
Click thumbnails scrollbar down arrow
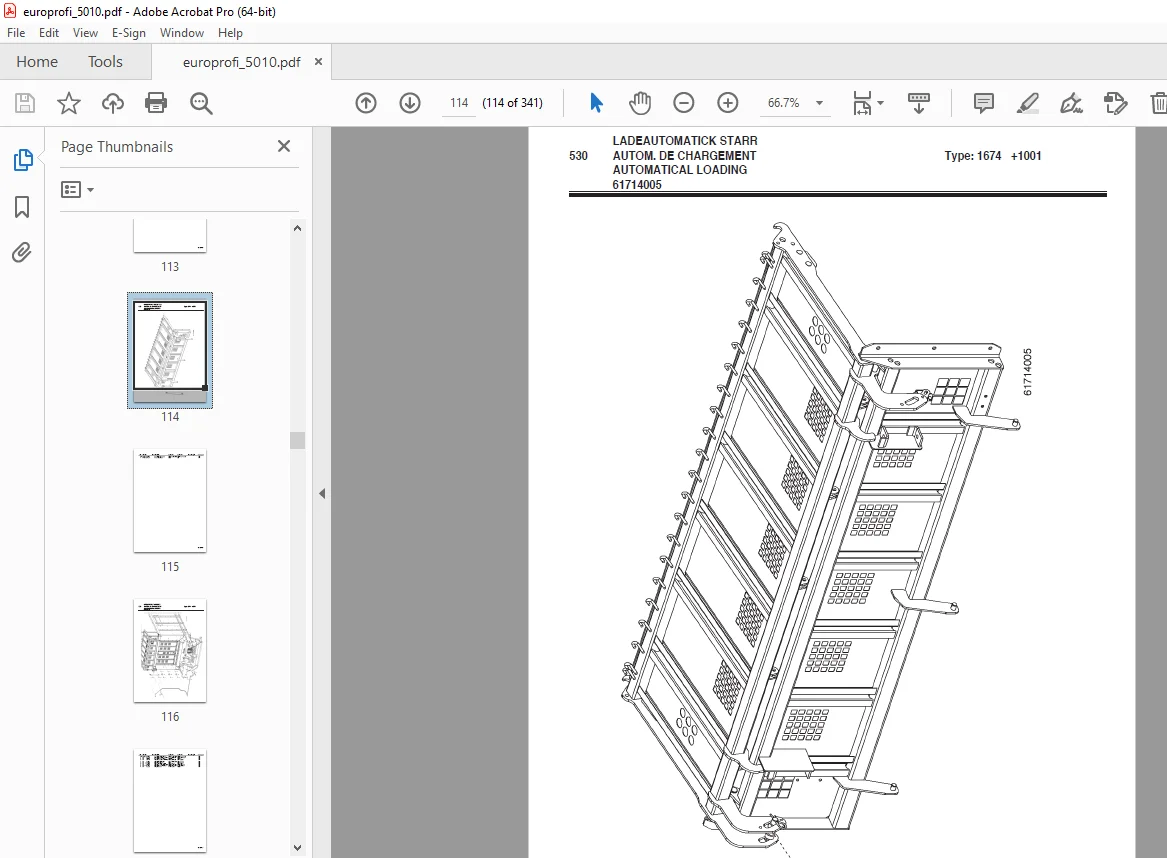click(x=298, y=848)
